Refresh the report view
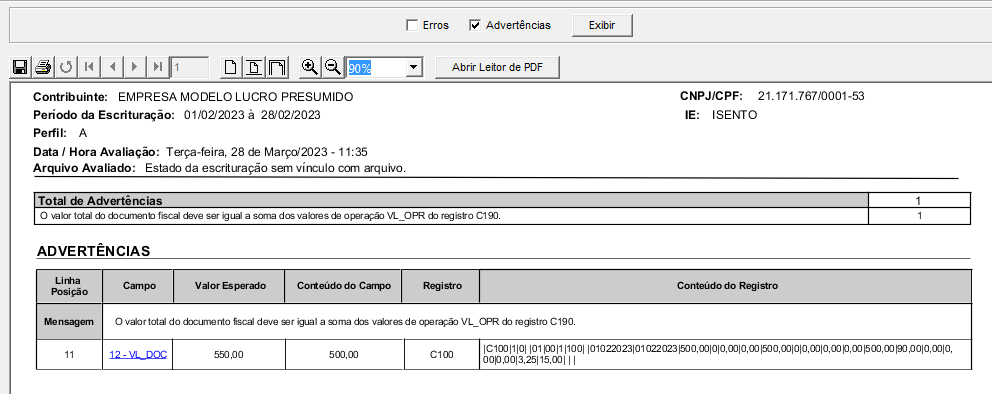Viewport: 992px width, 394px height. 66,66
